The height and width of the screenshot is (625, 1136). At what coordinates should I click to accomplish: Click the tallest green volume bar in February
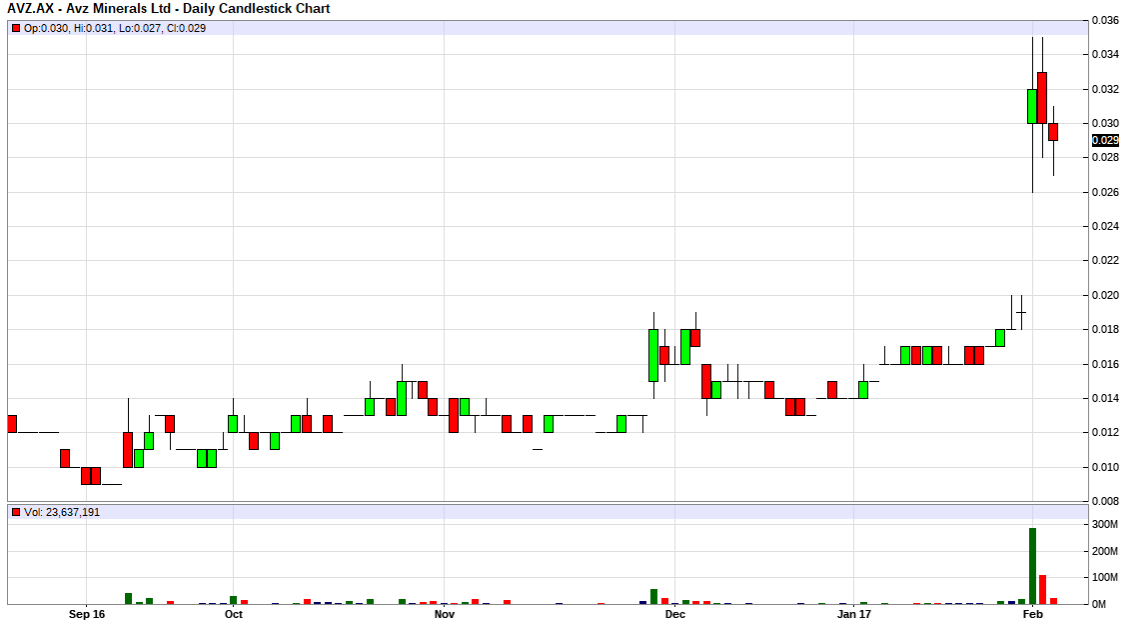(x=1032, y=566)
